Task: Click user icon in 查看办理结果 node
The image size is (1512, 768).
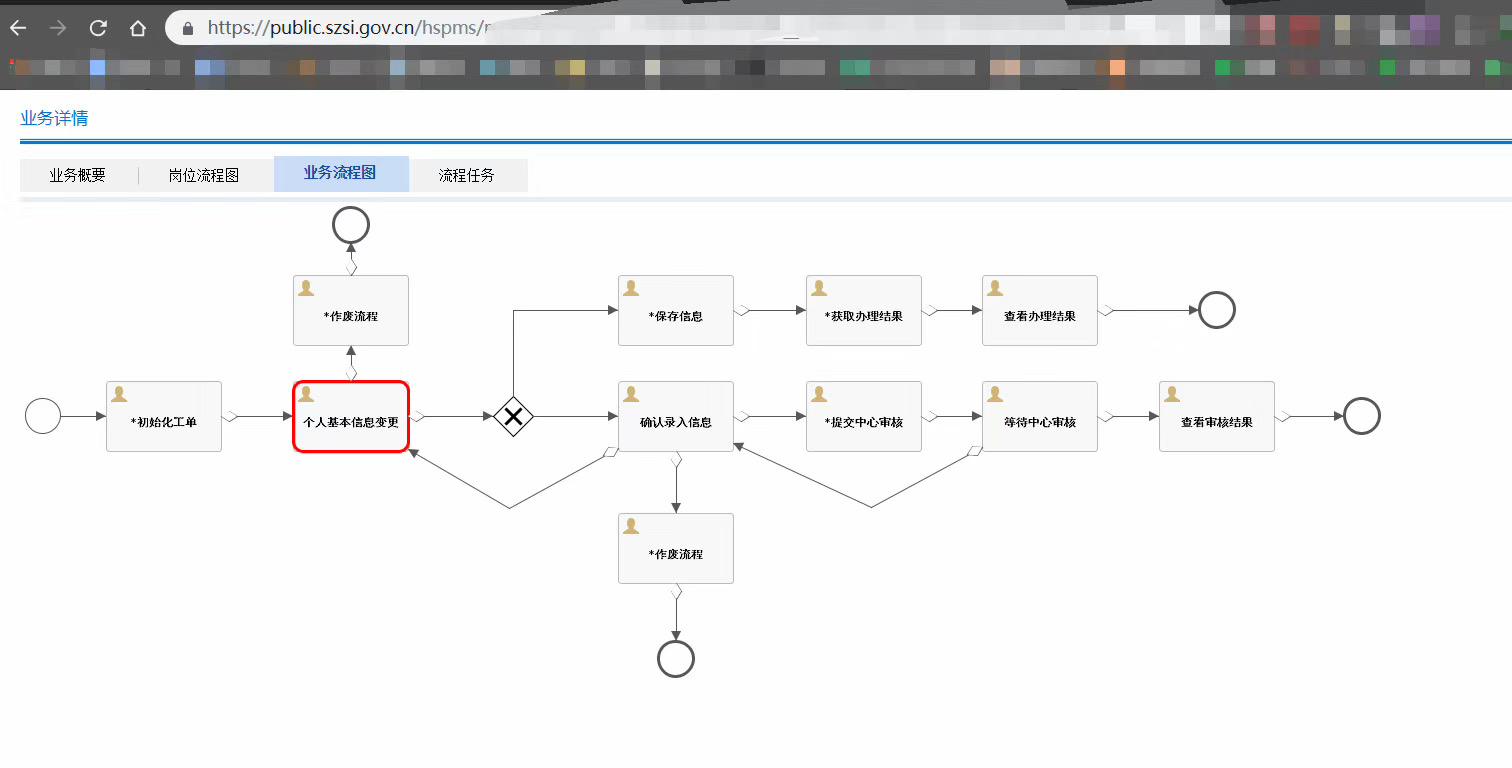Action: point(995,288)
